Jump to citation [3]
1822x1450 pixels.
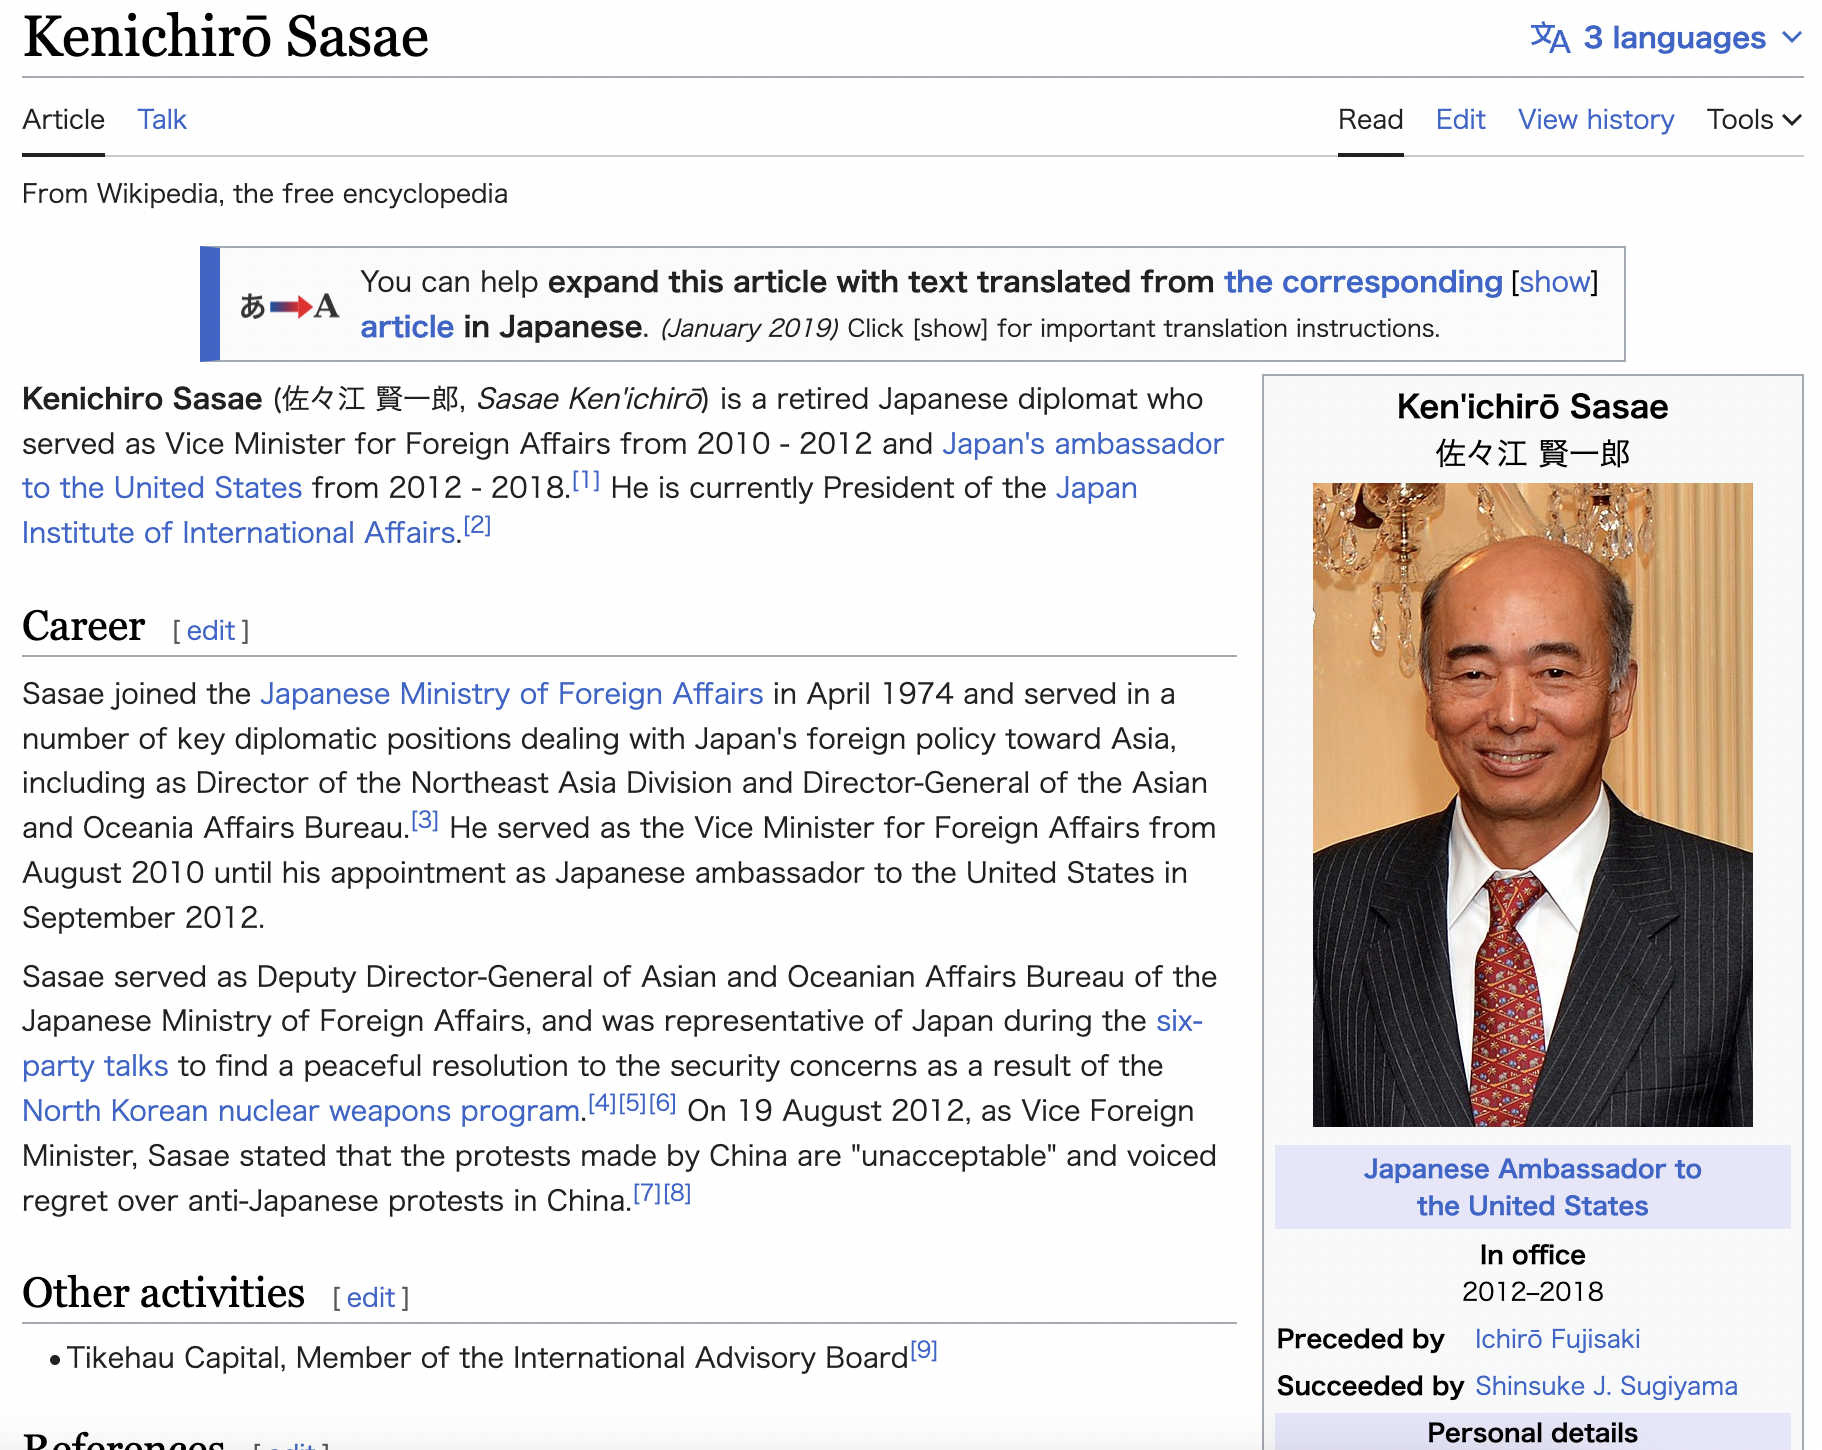425,820
